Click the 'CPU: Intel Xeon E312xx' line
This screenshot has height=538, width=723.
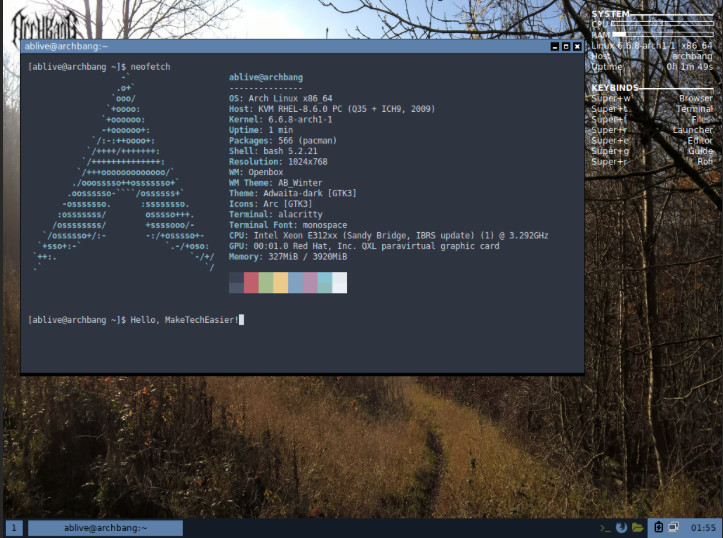(x=389, y=236)
